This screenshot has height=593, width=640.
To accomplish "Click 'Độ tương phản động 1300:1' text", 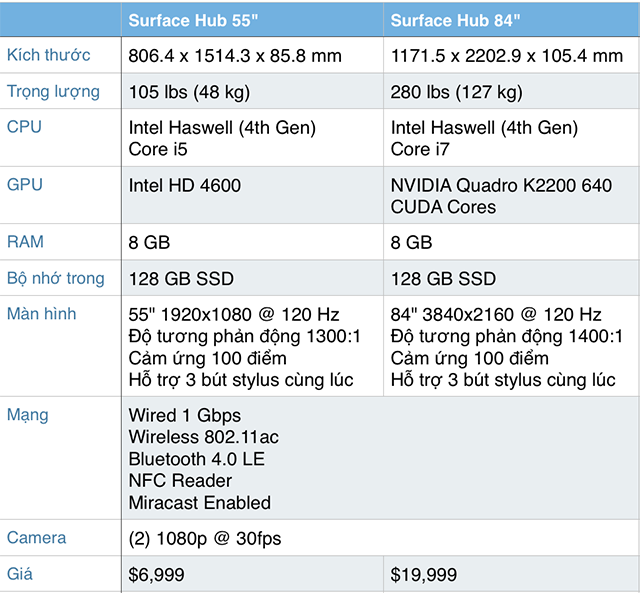I will point(244,337).
